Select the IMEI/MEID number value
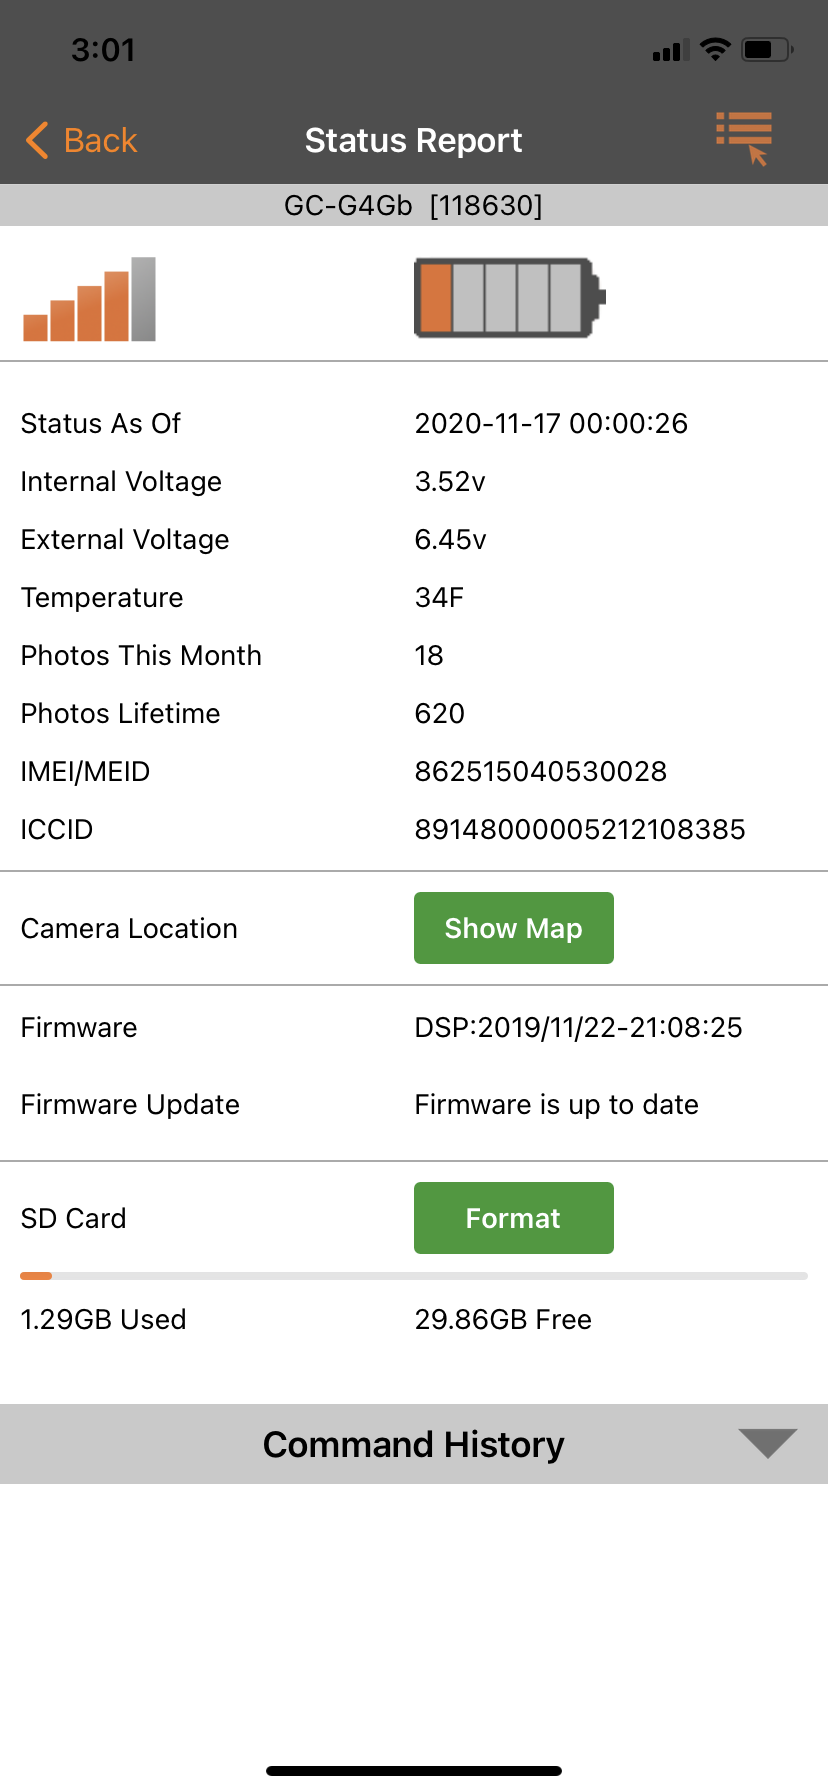 [541, 771]
